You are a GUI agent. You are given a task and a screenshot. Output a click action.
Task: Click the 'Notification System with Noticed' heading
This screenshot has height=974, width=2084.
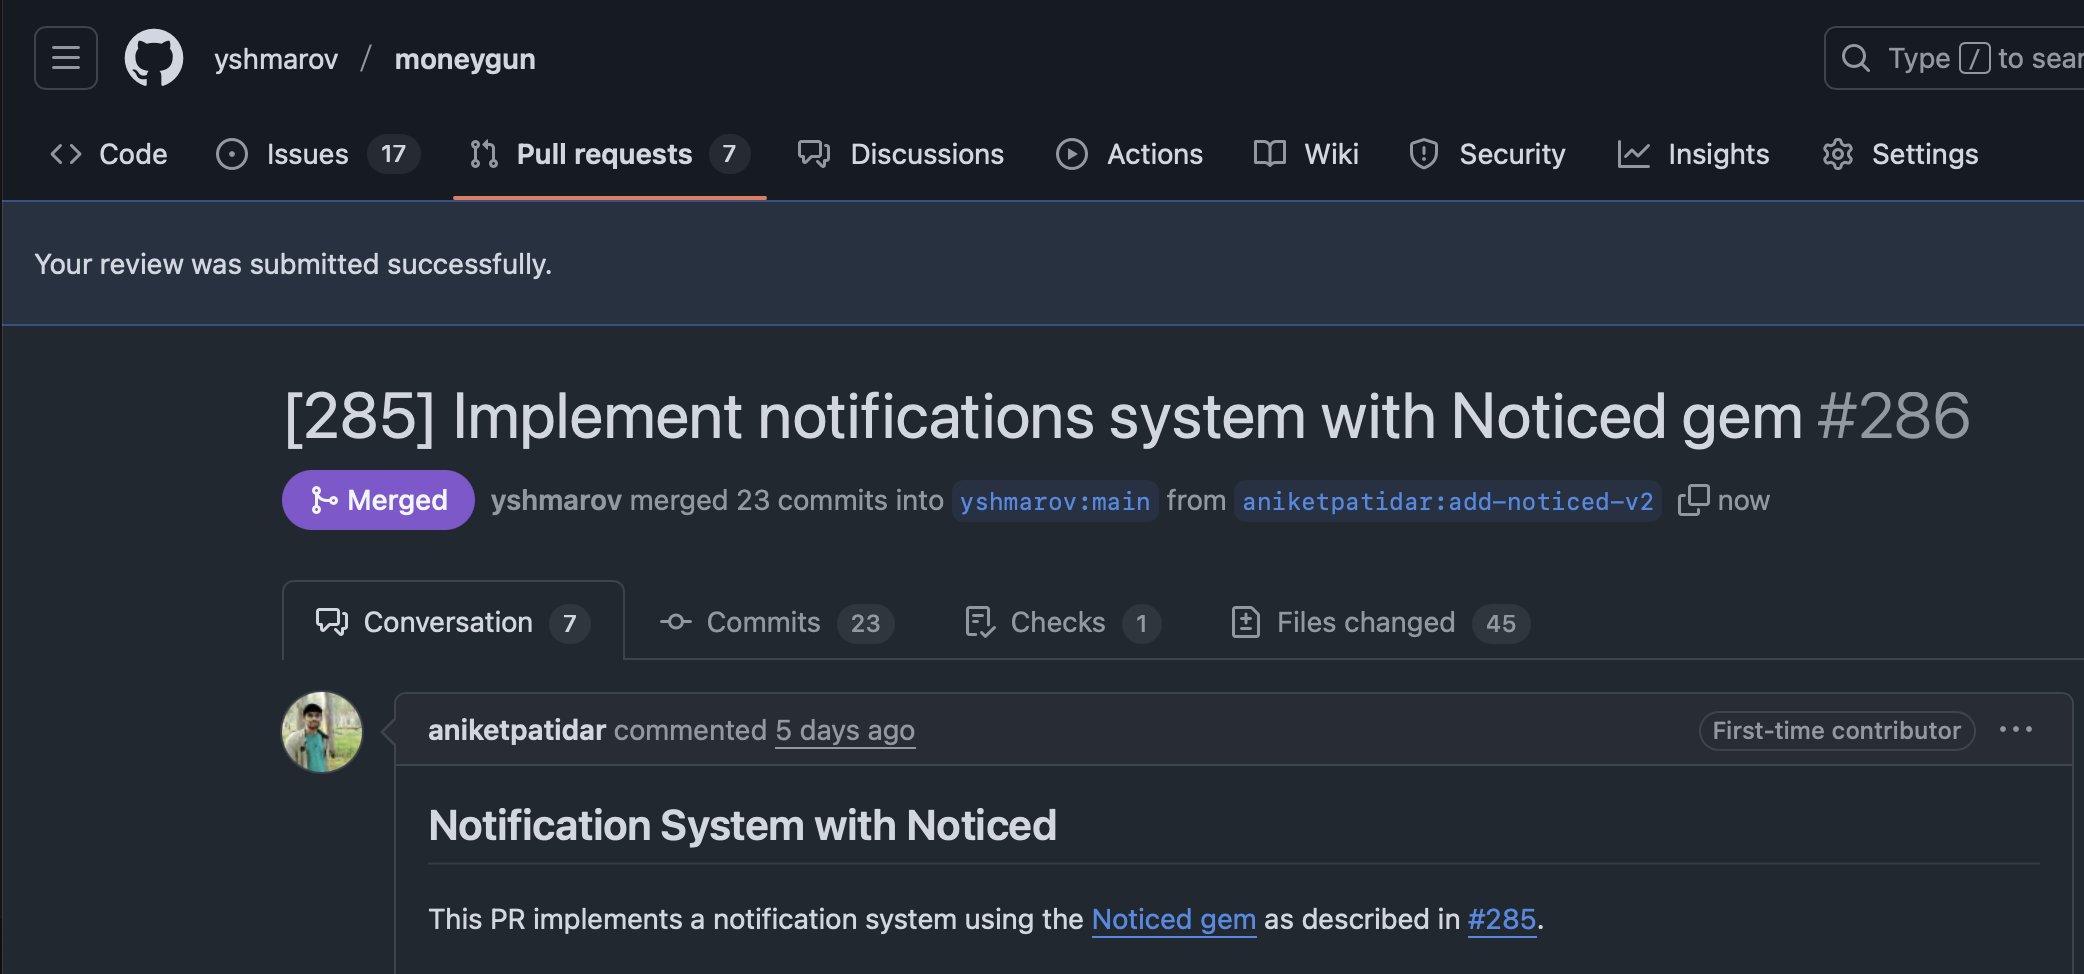point(742,826)
